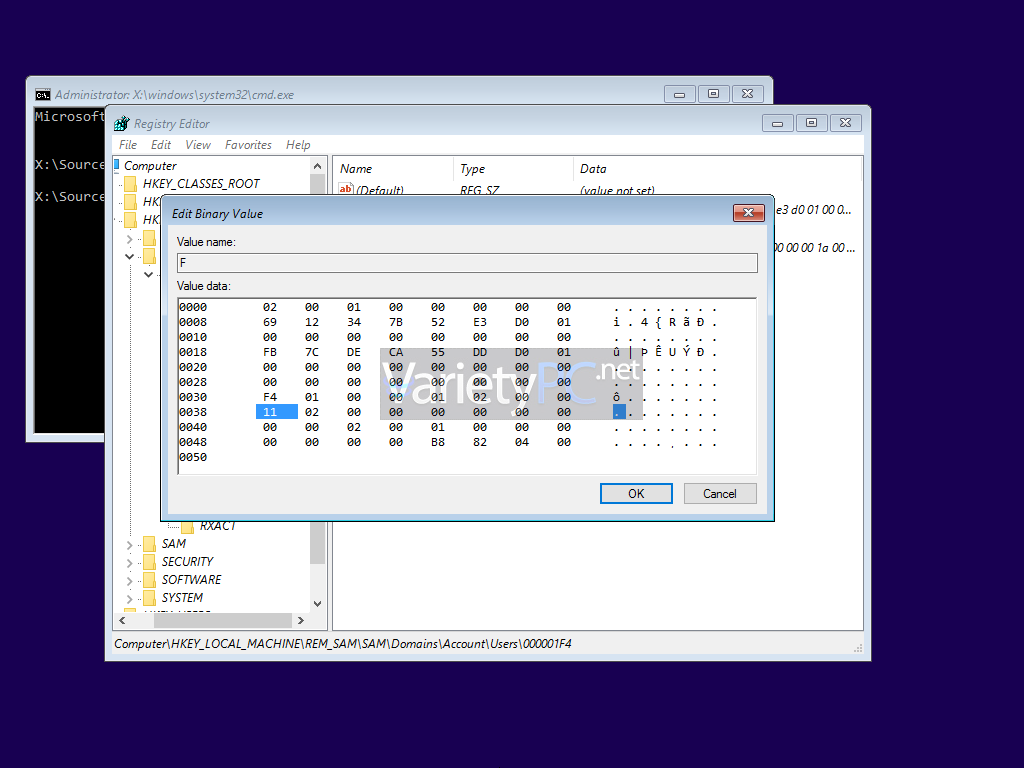The height and width of the screenshot is (768, 1024).
Task: Maximize the cmd.exe window
Action: 713,94
